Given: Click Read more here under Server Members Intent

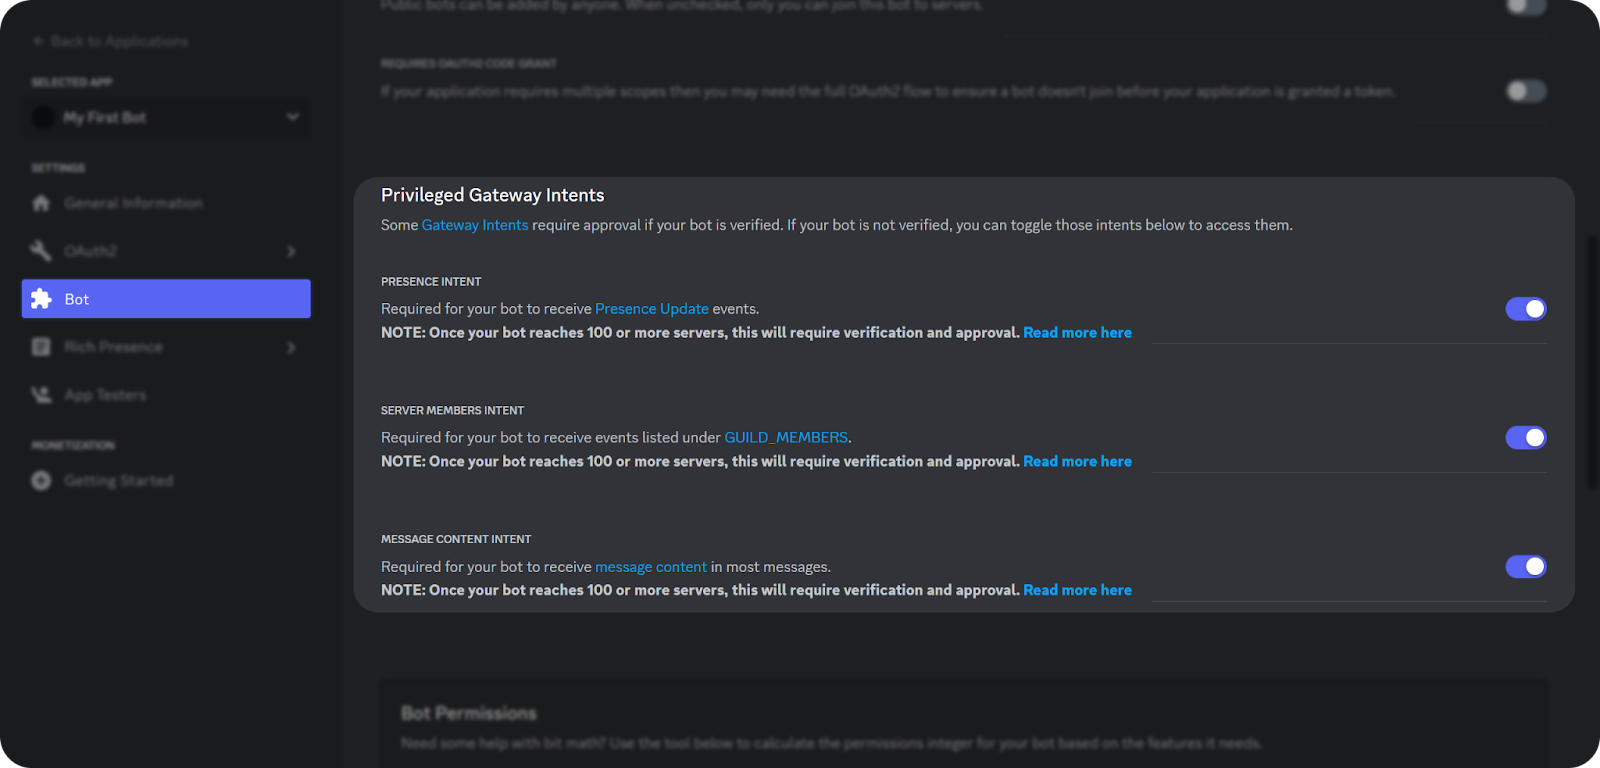Looking at the screenshot, I should pos(1077,461).
